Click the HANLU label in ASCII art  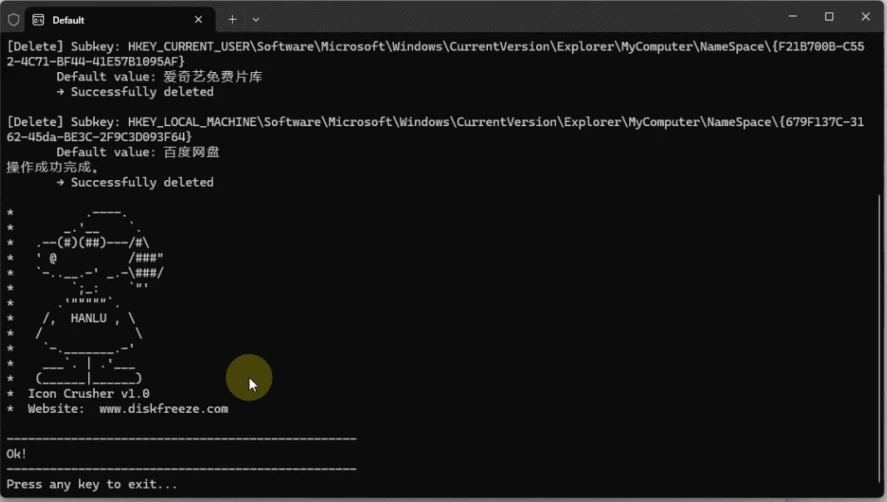[95, 318]
